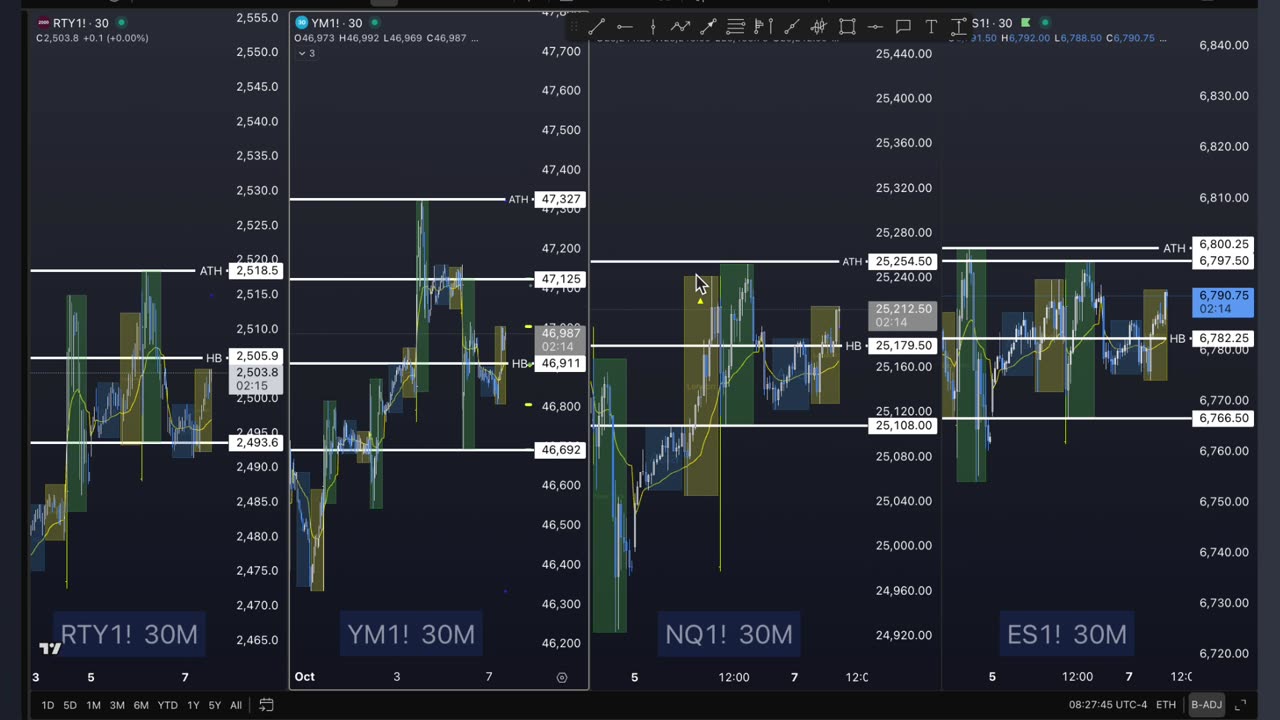Open YM1! 30 symbol title
Viewport: 1280px width, 720px height.
(x=337, y=23)
